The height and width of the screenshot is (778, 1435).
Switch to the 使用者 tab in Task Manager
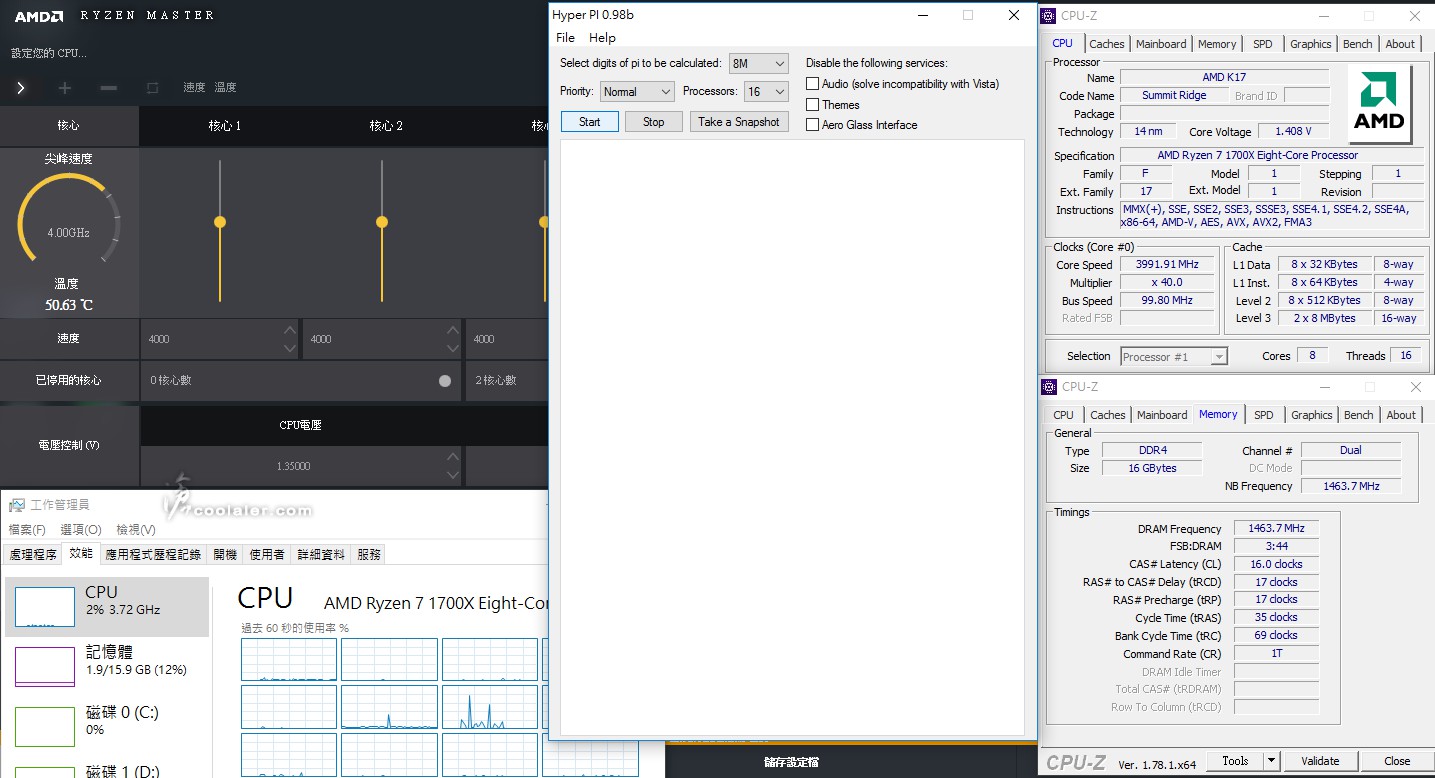click(267, 554)
